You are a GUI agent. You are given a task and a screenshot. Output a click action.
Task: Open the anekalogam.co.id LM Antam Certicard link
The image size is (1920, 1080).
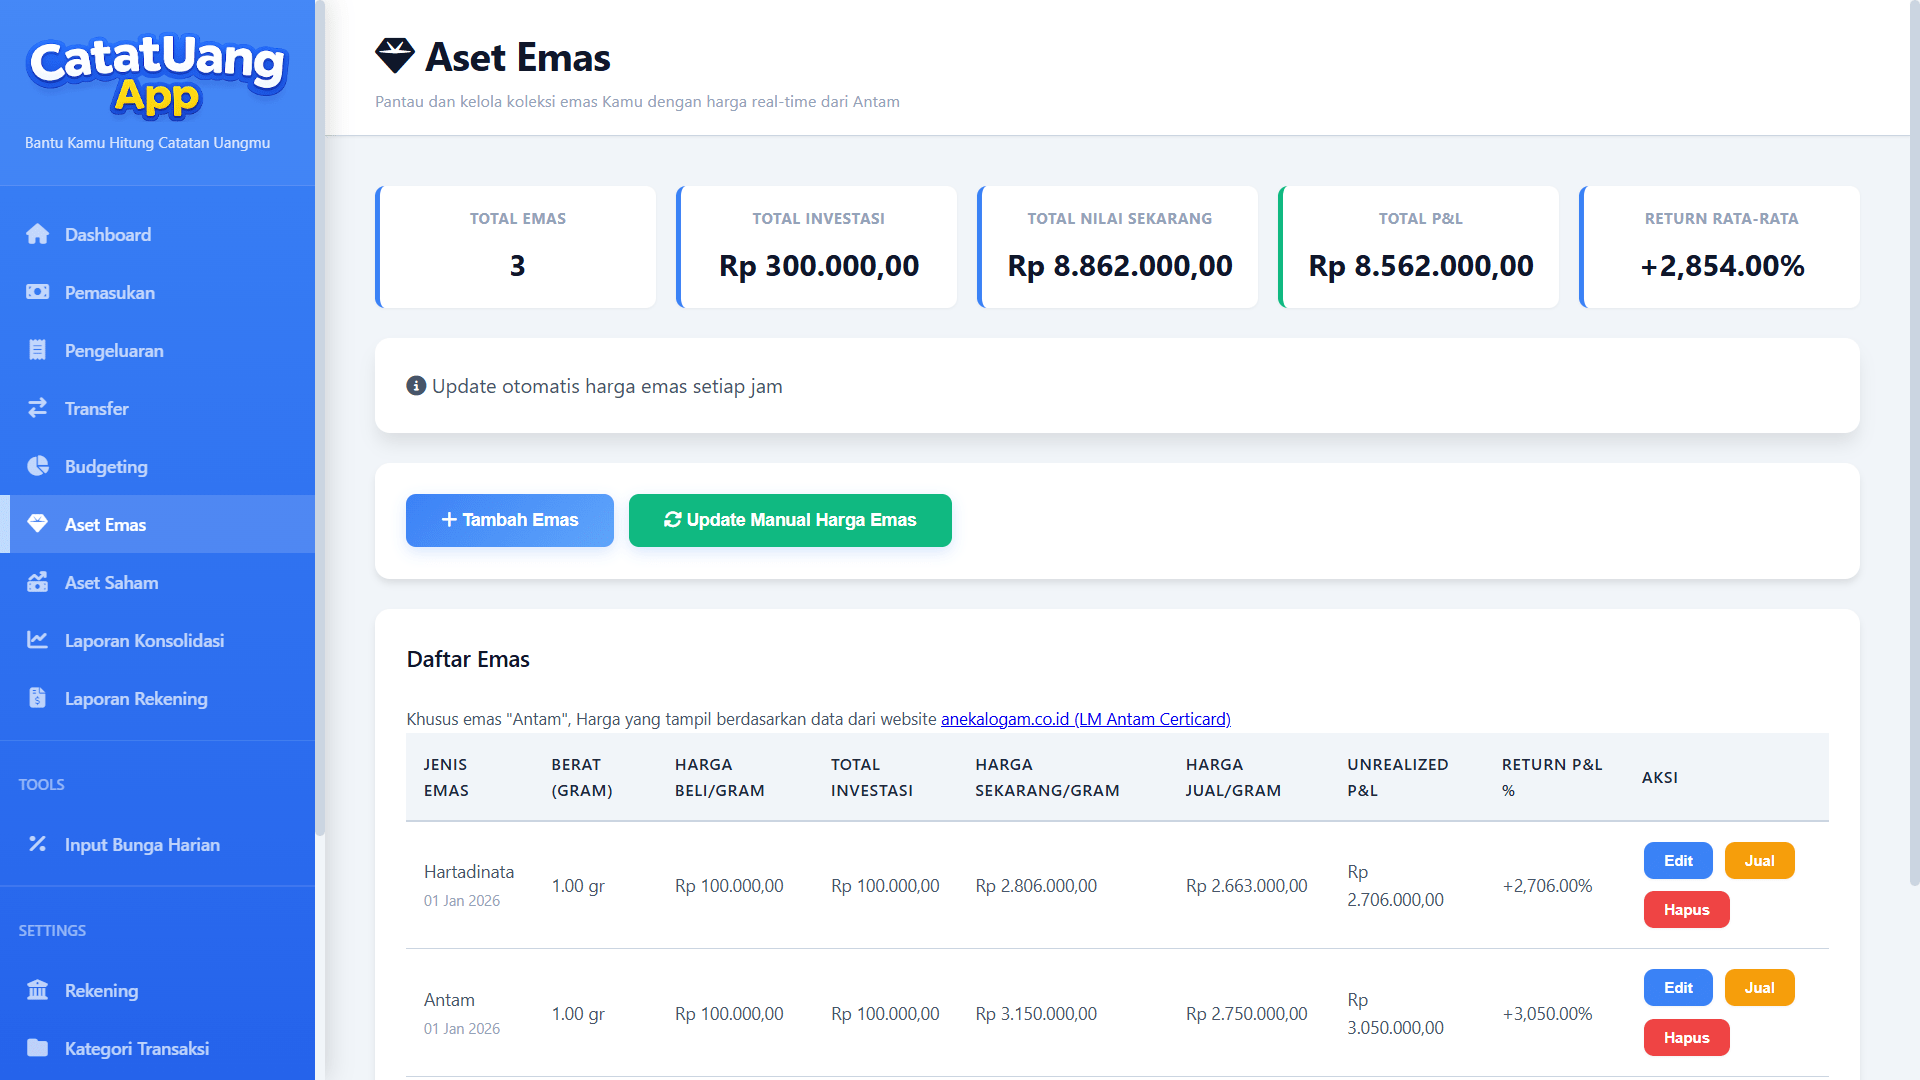tap(1085, 719)
